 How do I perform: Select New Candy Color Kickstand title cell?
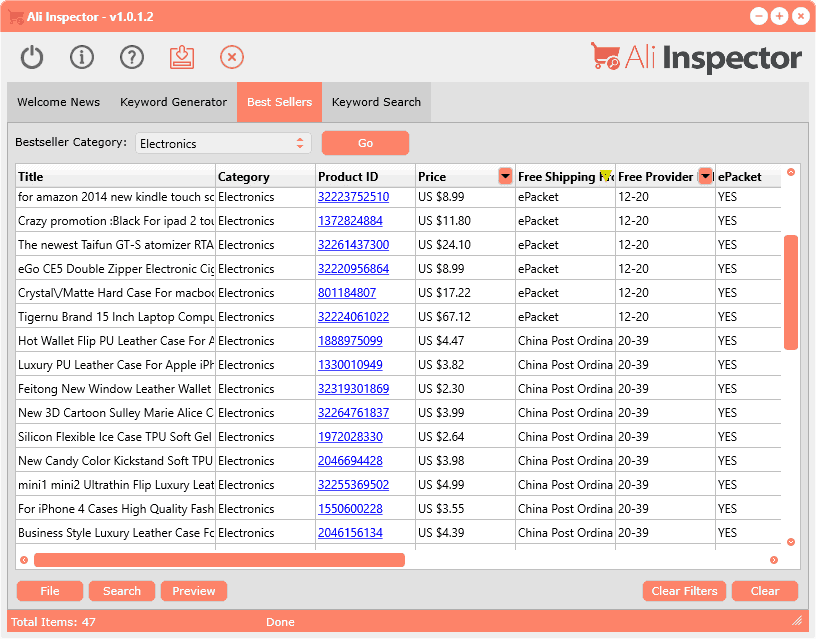click(x=116, y=460)
